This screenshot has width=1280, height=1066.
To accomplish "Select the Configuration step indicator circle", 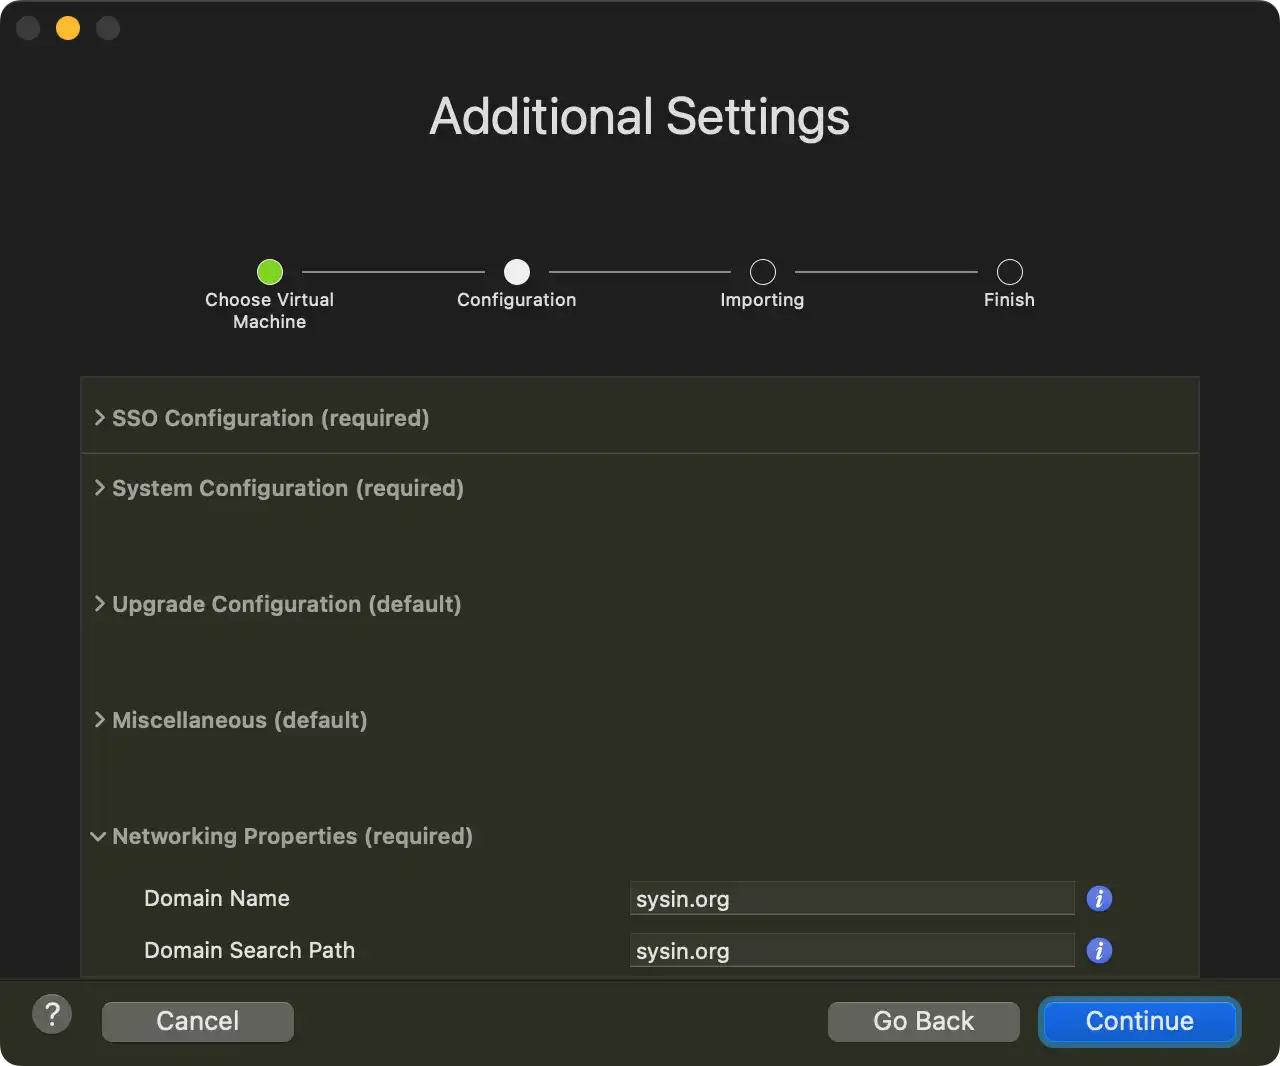I will pos(517,272).
